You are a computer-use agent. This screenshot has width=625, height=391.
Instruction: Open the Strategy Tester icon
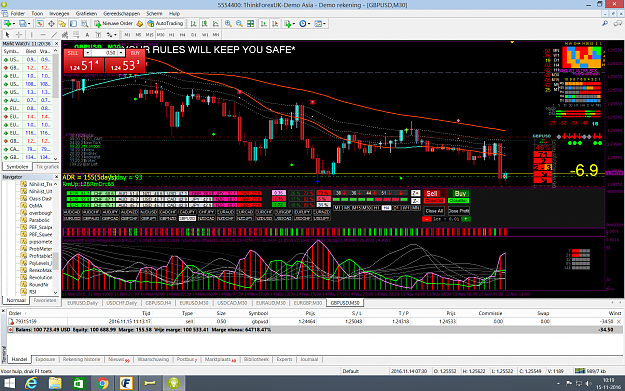[x=85, y=24]
